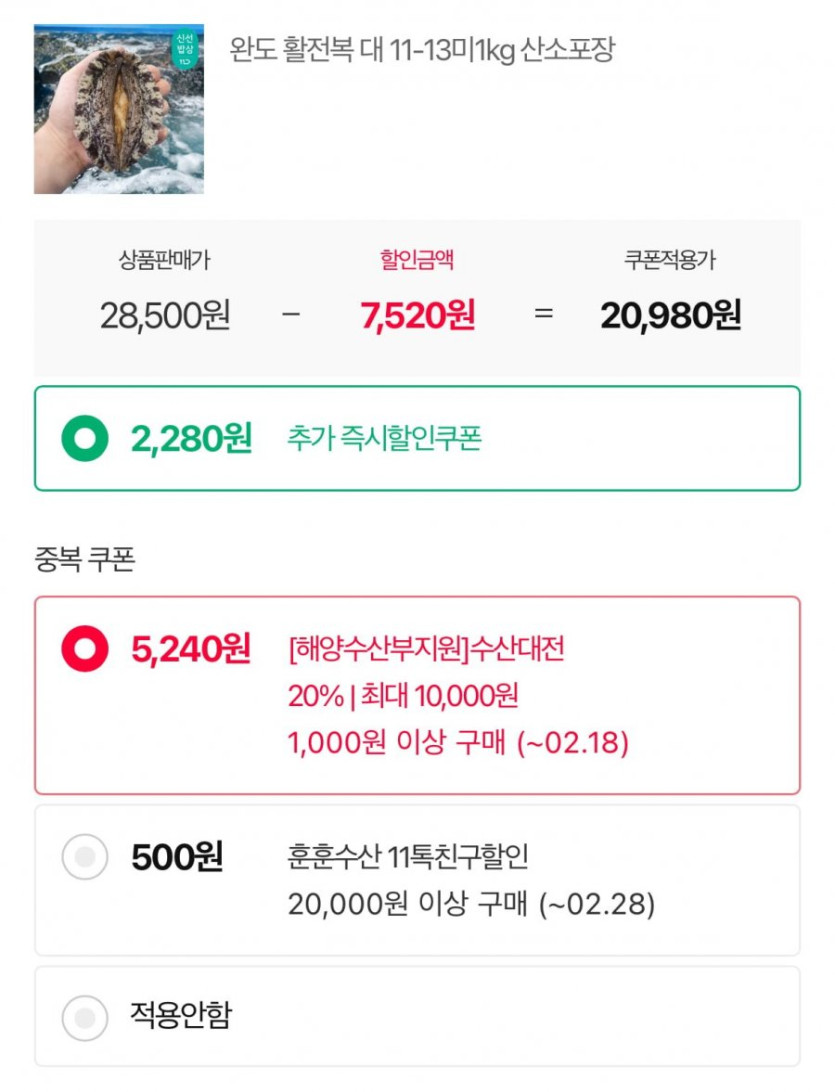The width and height of the screenshot is (835, 1092).
Task: Click the 할인금액 7,520원 value
Action: (x=417, y=316)
